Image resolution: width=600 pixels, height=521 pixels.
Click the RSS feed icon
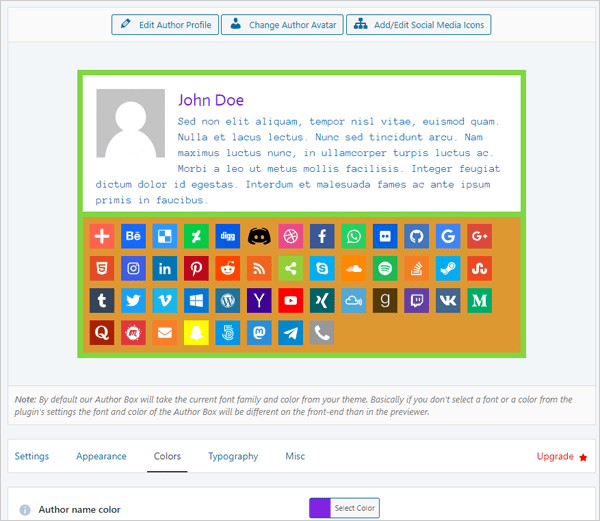pos(259,269)
